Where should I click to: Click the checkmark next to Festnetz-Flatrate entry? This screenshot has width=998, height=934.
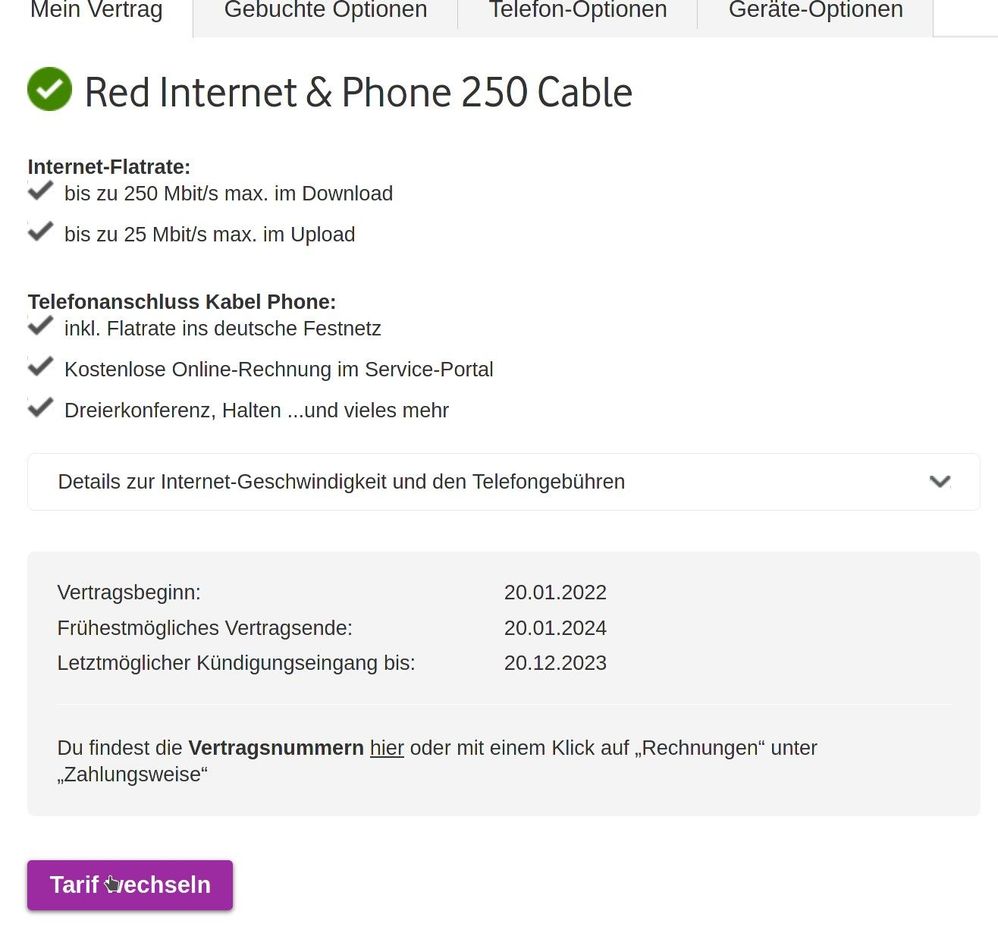click(40, 325)
